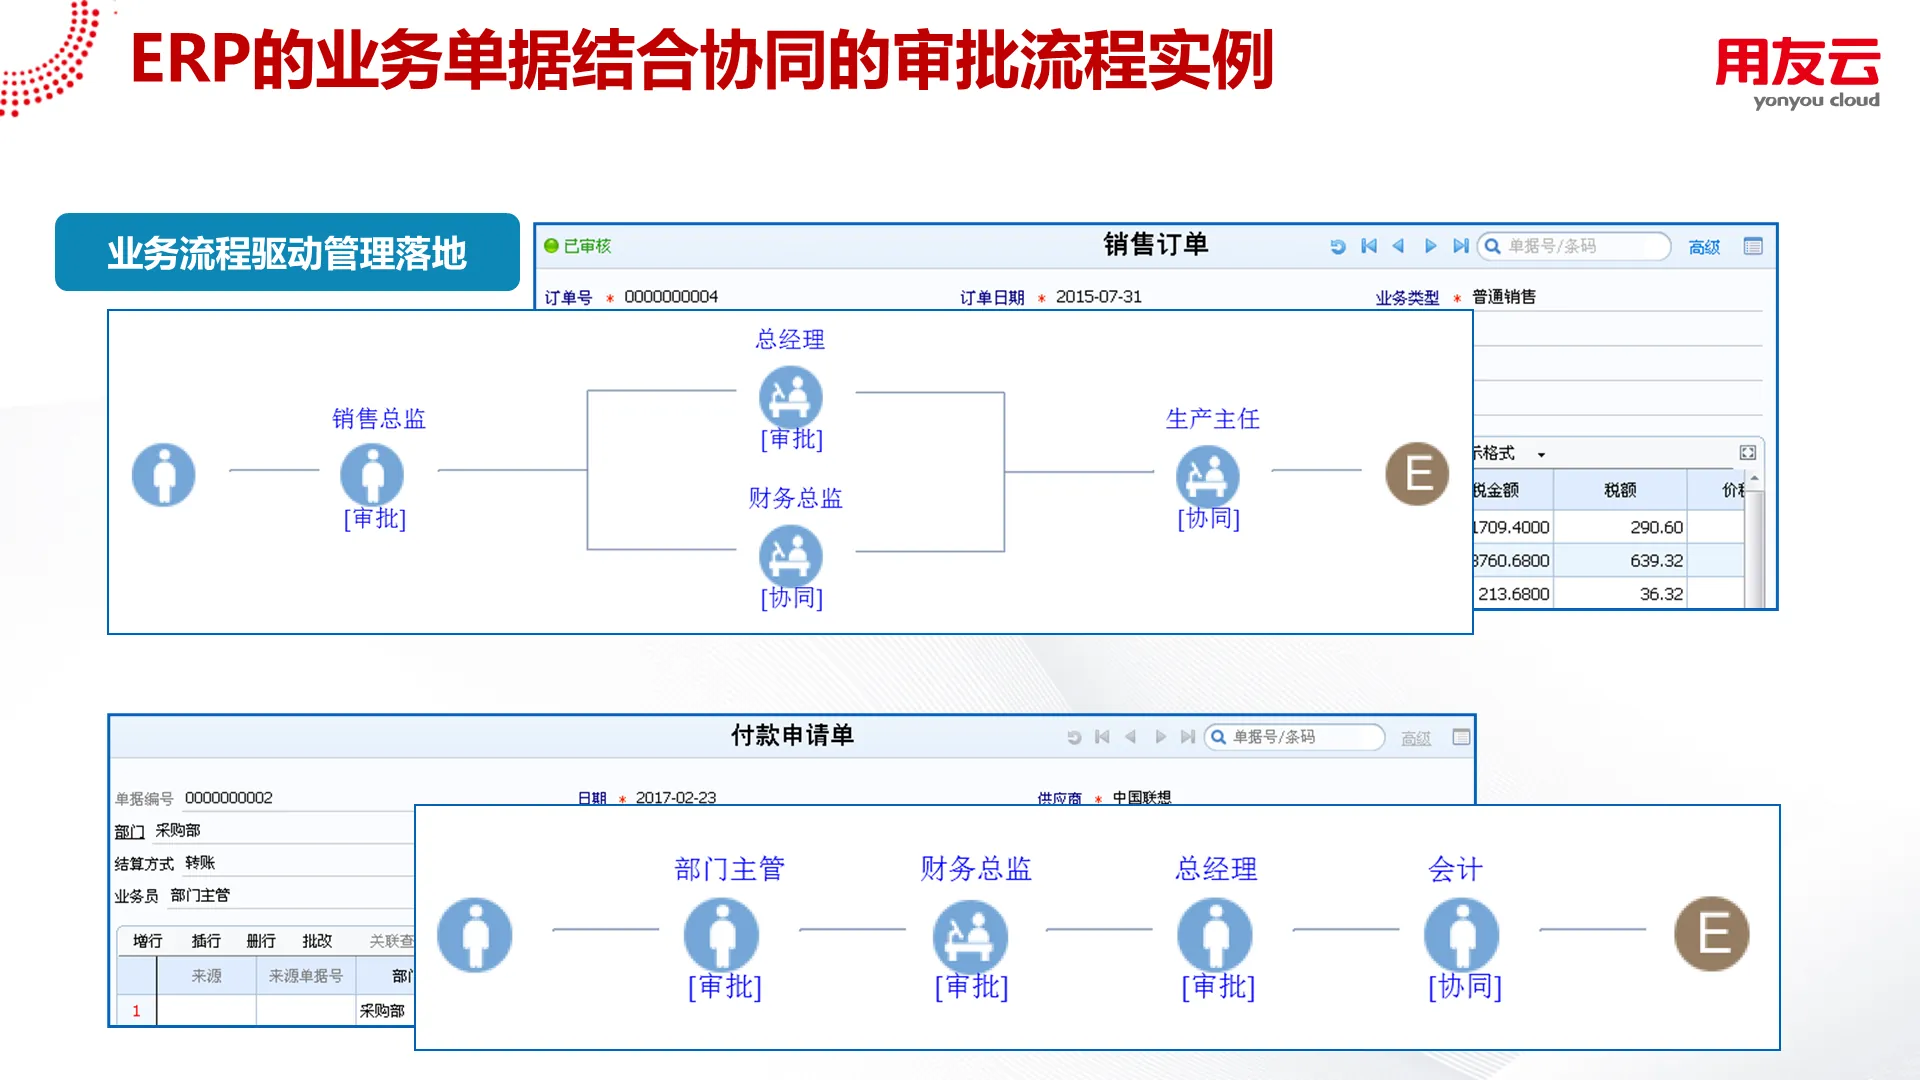Select 财务总监 approval node in payment flow
This screenshot has width=1920, height=1080.
coord(970,937)
